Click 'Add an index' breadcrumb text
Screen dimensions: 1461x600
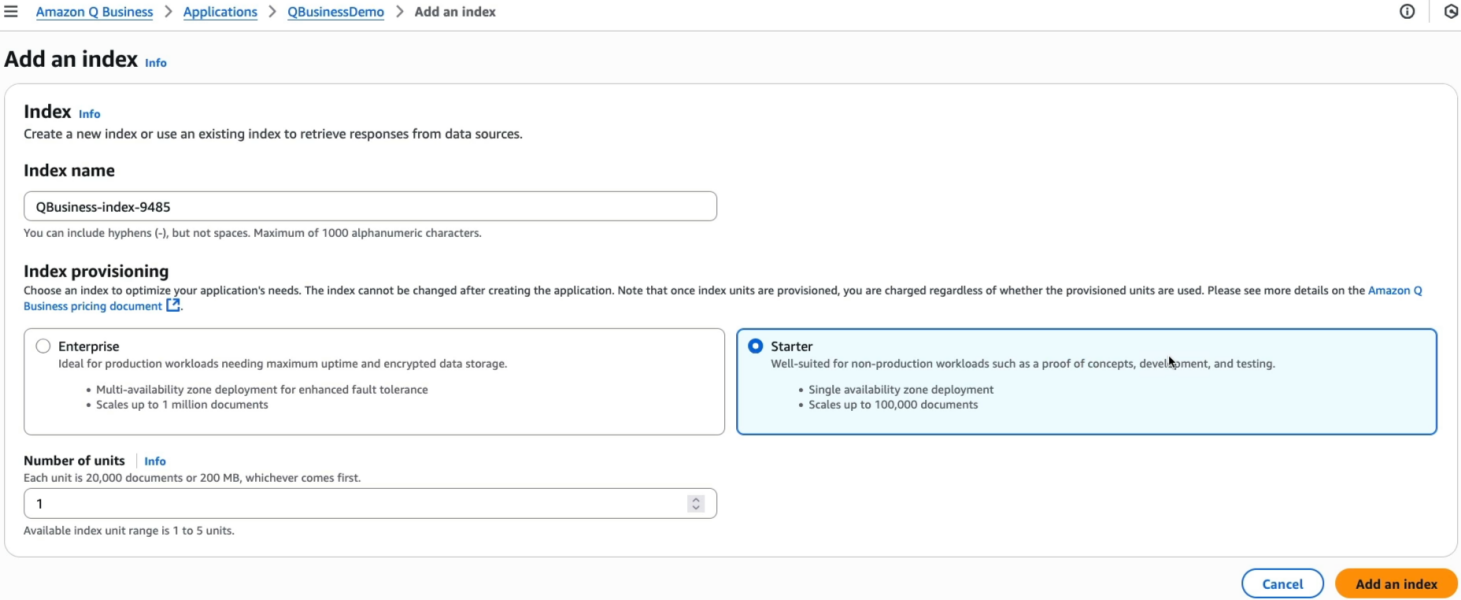tap(455, 12)
